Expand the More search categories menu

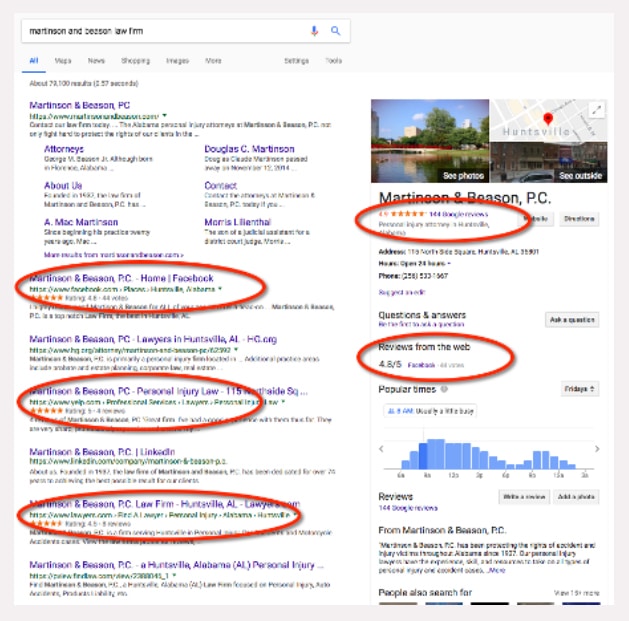click(213, 61)
